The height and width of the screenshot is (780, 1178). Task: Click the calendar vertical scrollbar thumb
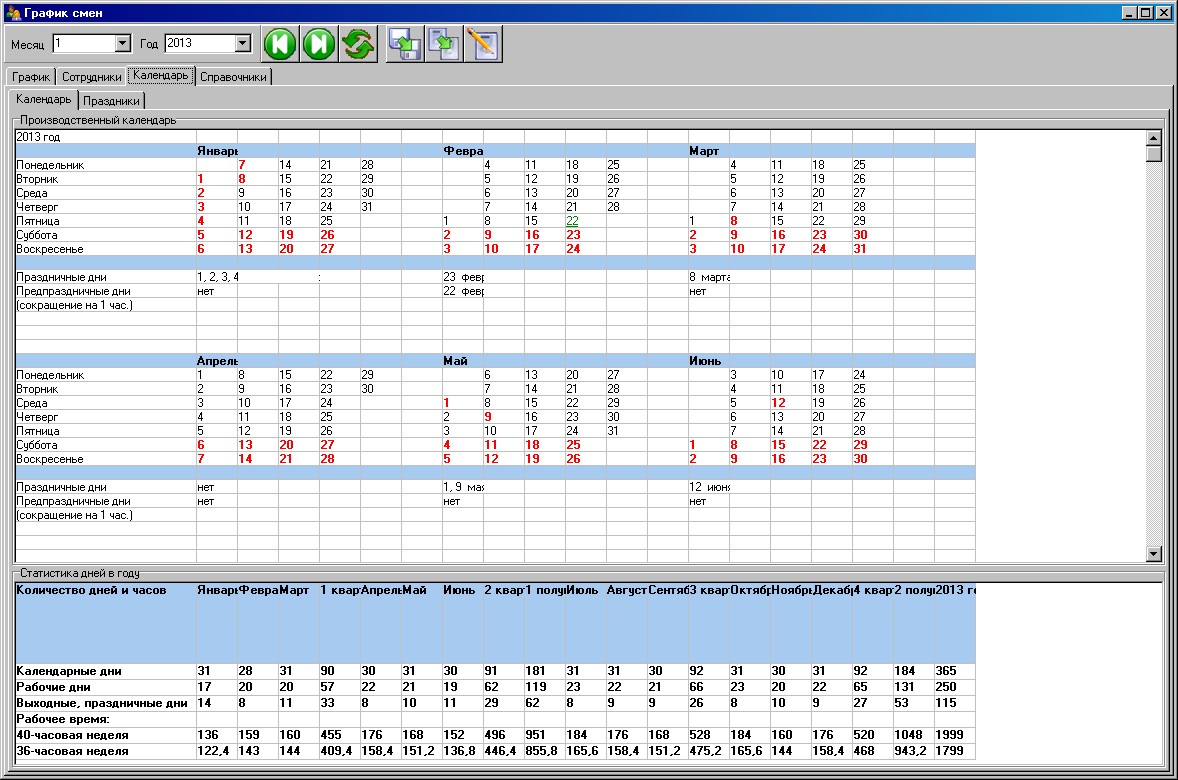1154,154
